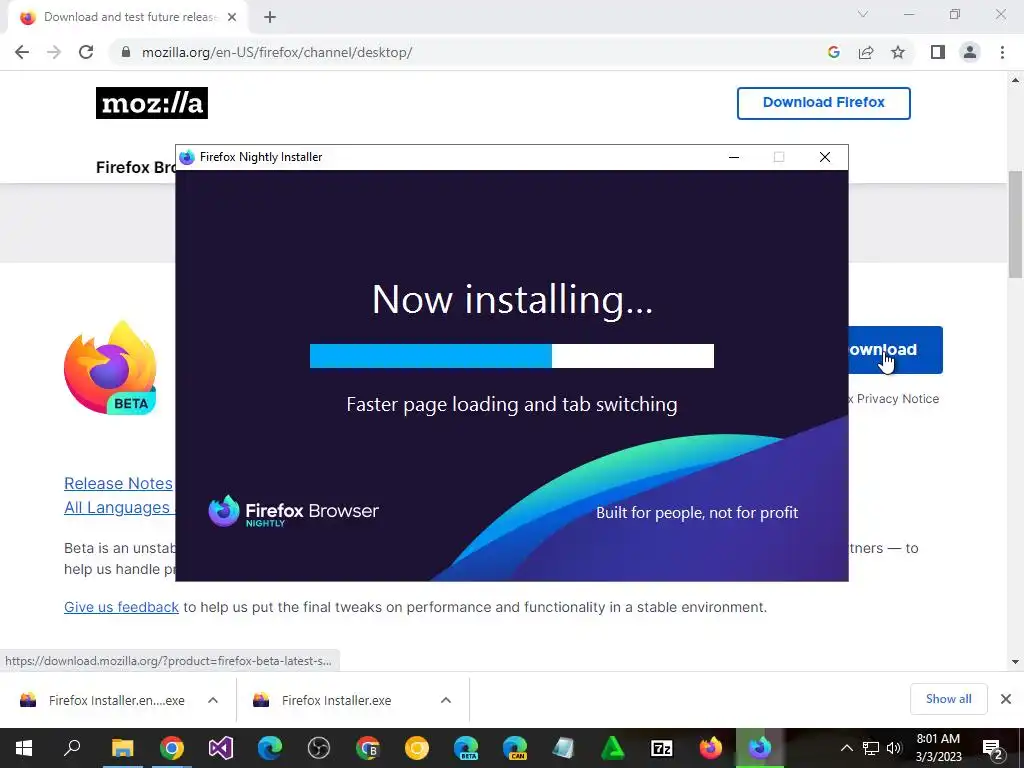
Task: Click the Firefox Beta logo image
Action: [x=111, y=367]
